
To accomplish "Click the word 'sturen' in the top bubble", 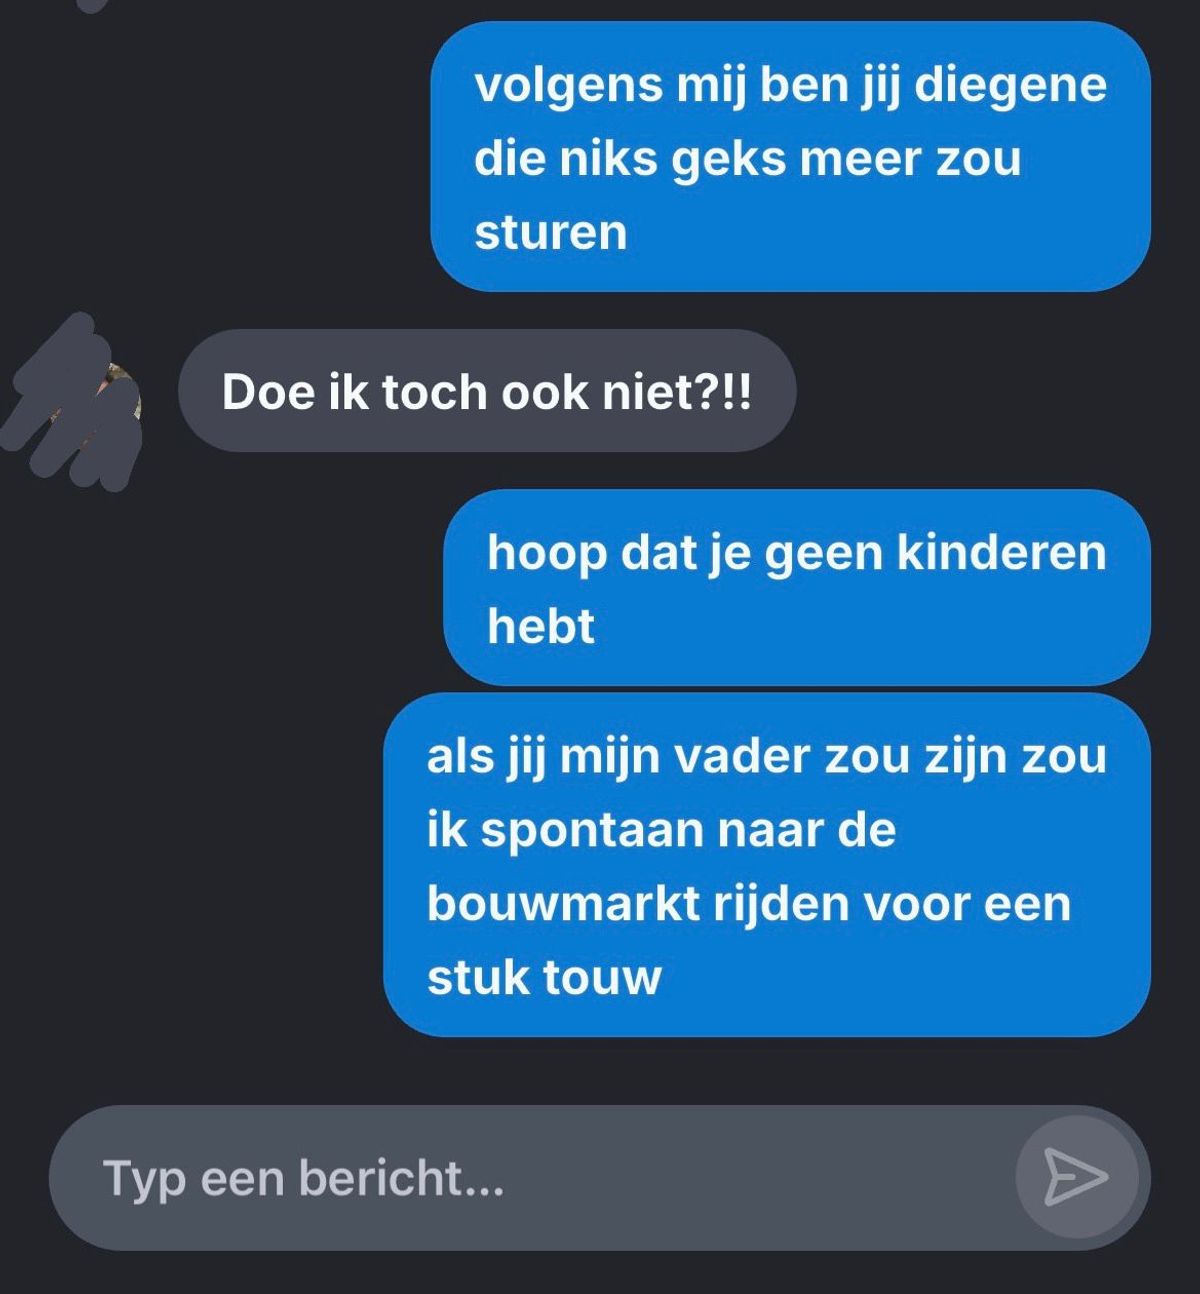I will tap(550, 232).
